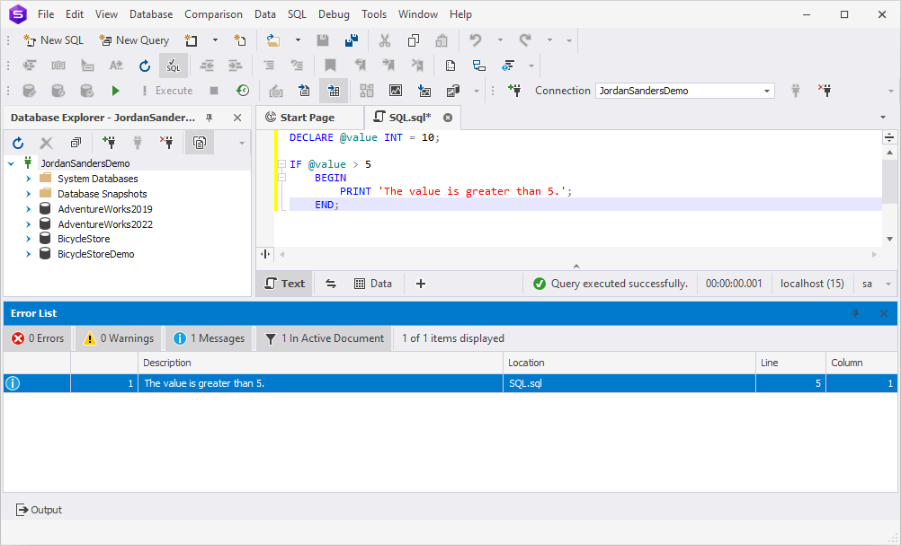901x546 pixels.
Task: Toggle the 1 Messages filter
Action: pyautogui.click(x=209, y=338)
